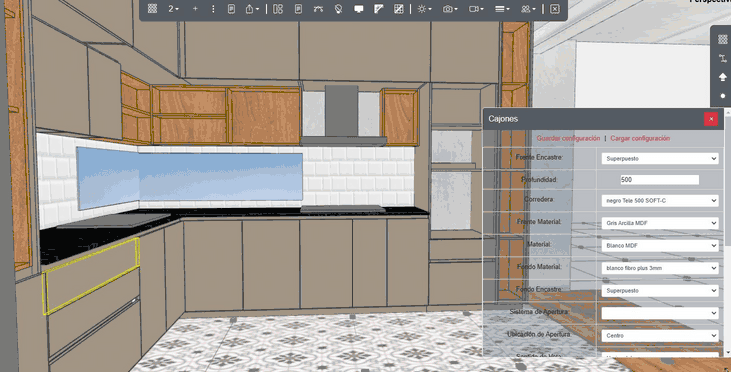Expand the Corredera dropdown

pos(660,200)
